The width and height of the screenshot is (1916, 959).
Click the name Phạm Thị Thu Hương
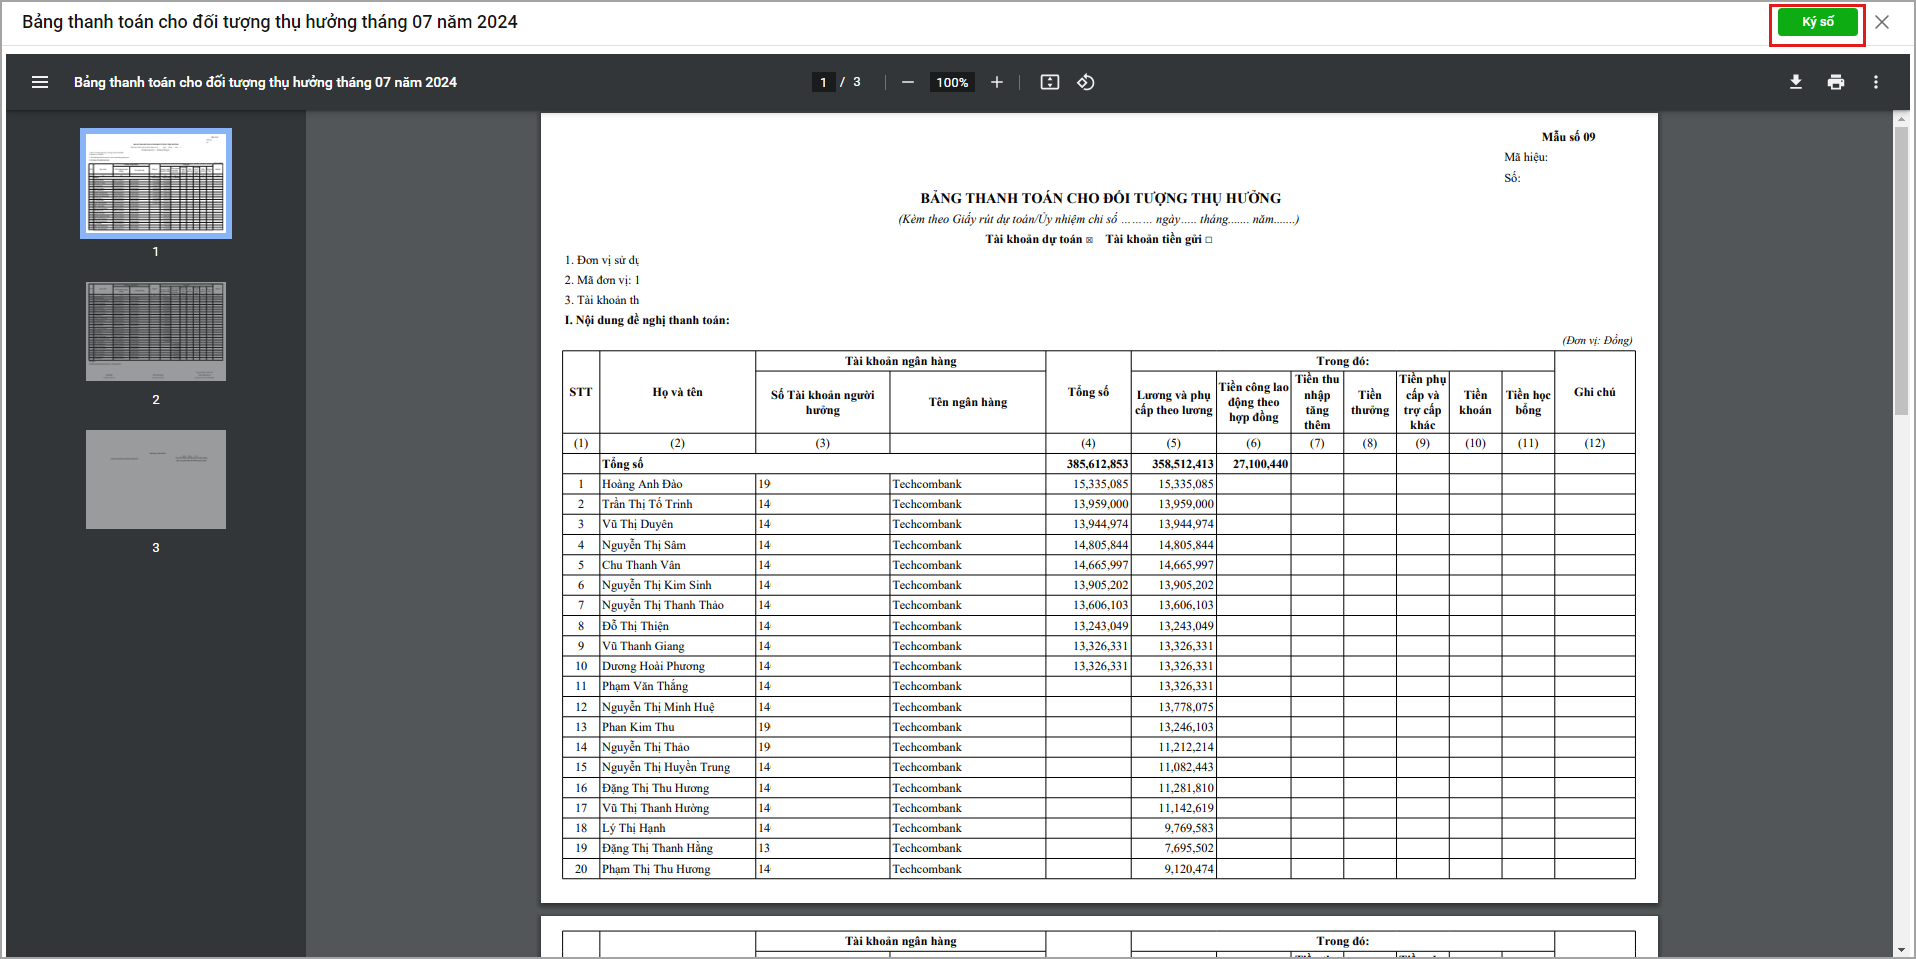click(656, 869)
